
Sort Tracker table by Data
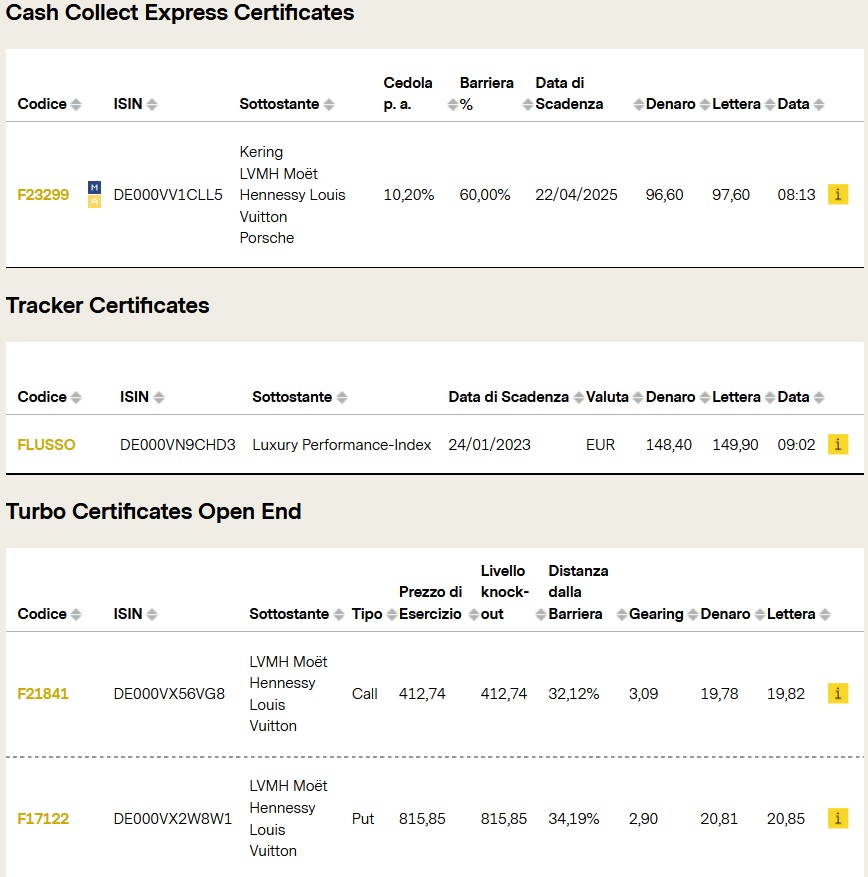(x=819, y=398)
